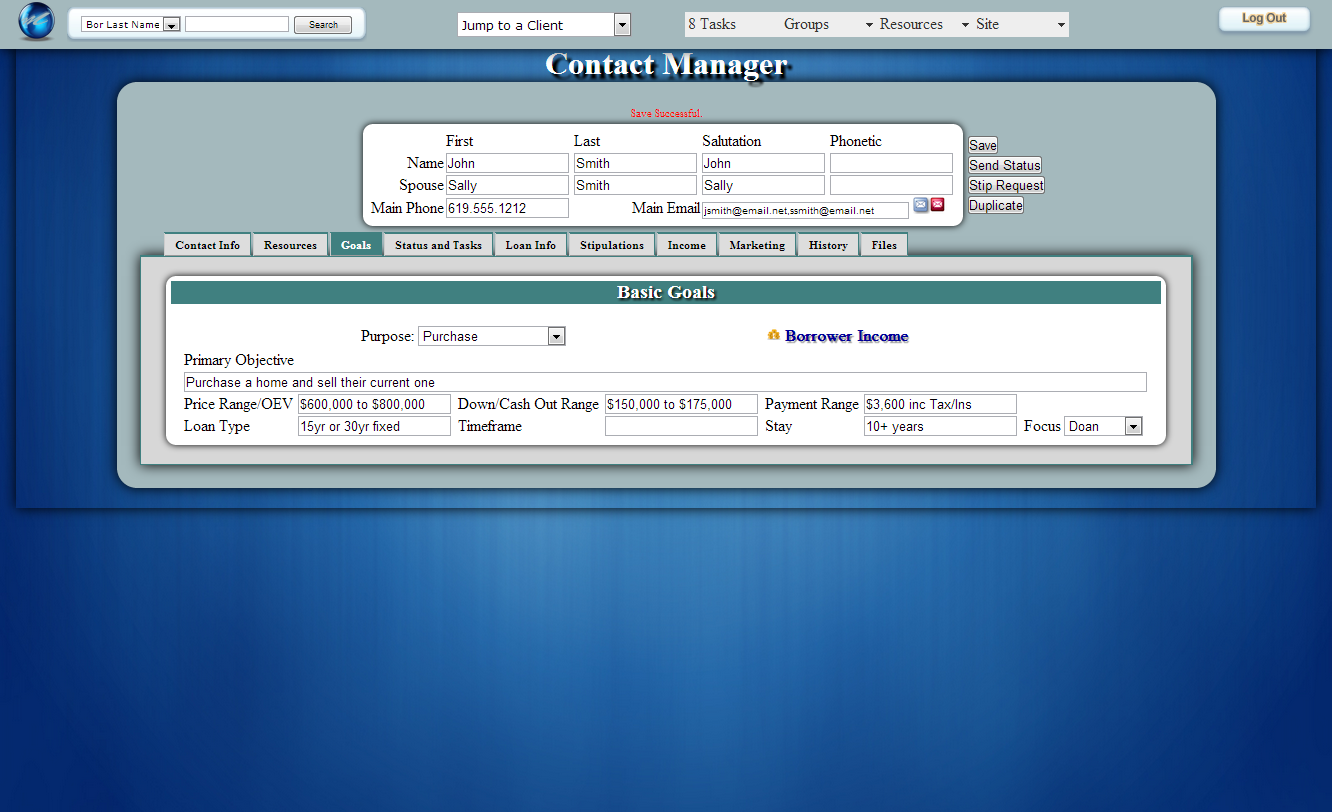Open the Site menu

[x=1020, y=25]
